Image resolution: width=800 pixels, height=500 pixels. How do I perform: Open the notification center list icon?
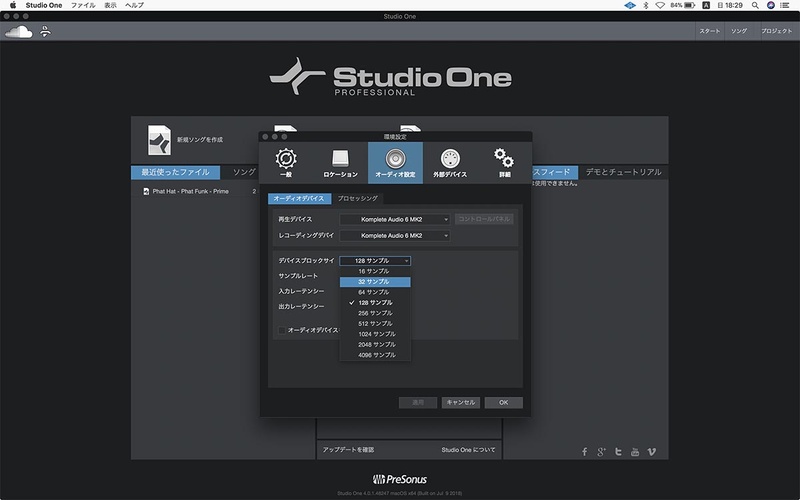pos(785,5)
